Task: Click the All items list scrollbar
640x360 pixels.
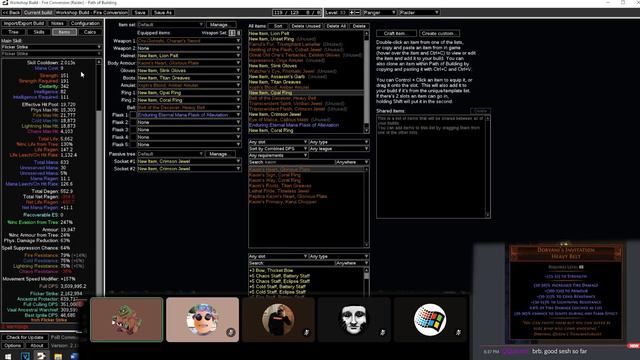Action: point(367,82)
